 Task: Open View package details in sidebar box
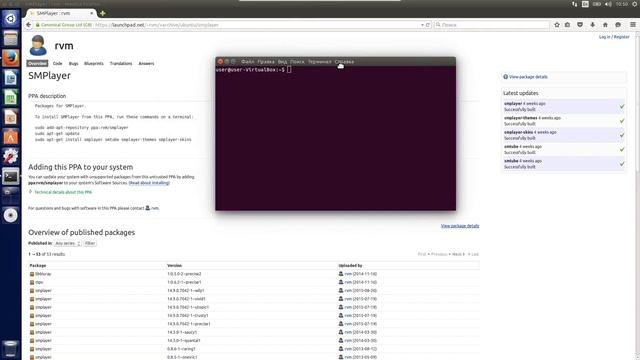pyautogui.click(x=528, y=77)
